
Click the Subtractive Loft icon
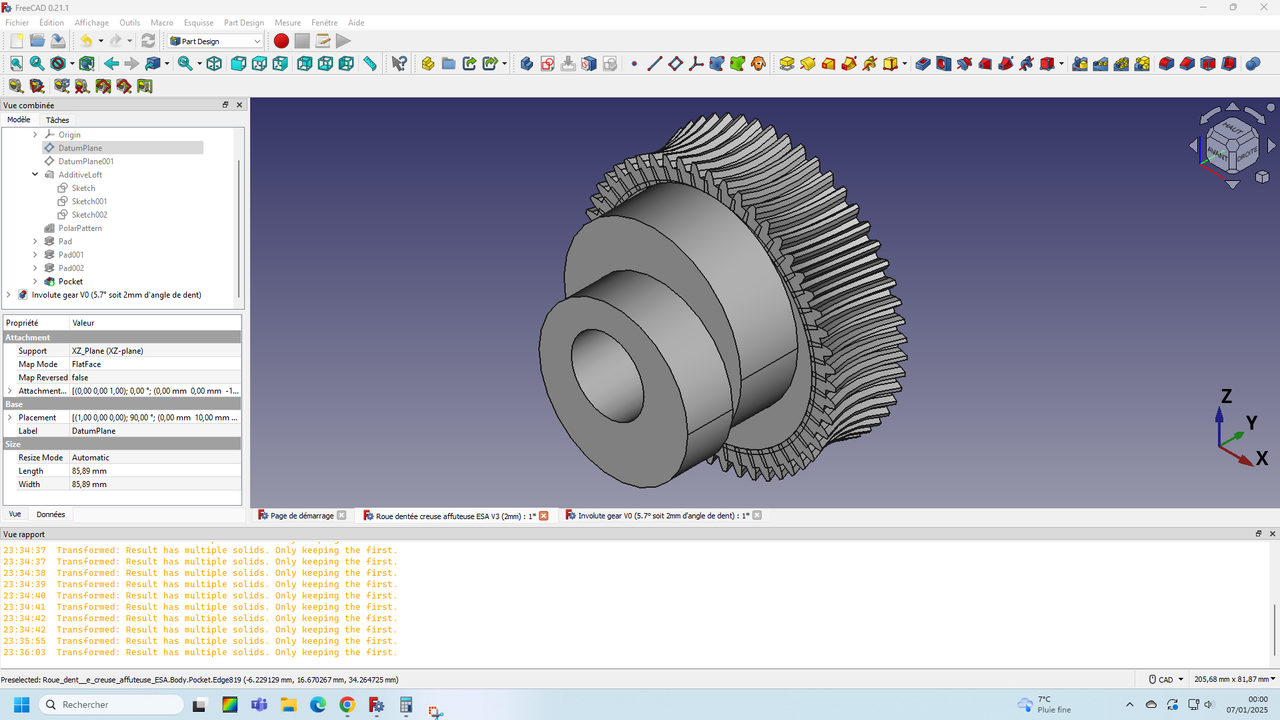pos(985,64)
